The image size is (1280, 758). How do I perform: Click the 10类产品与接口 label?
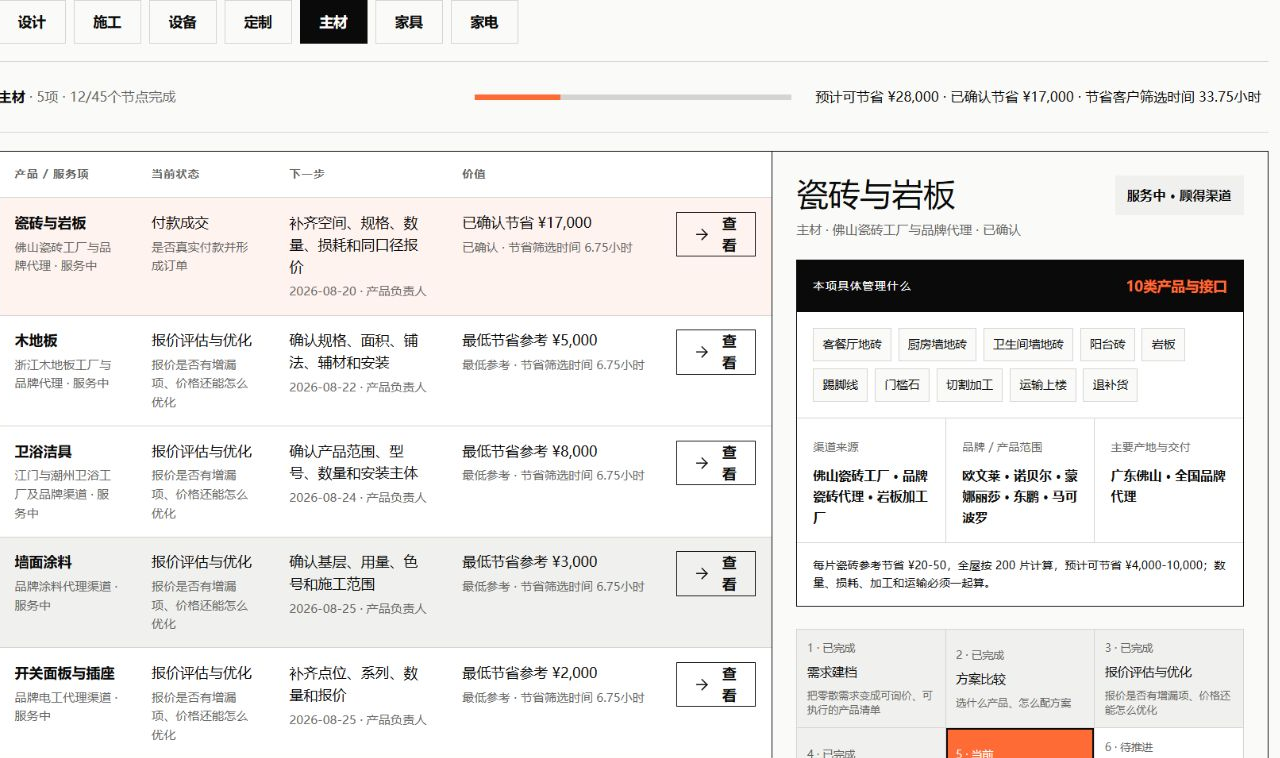[x=1176, y=286]
